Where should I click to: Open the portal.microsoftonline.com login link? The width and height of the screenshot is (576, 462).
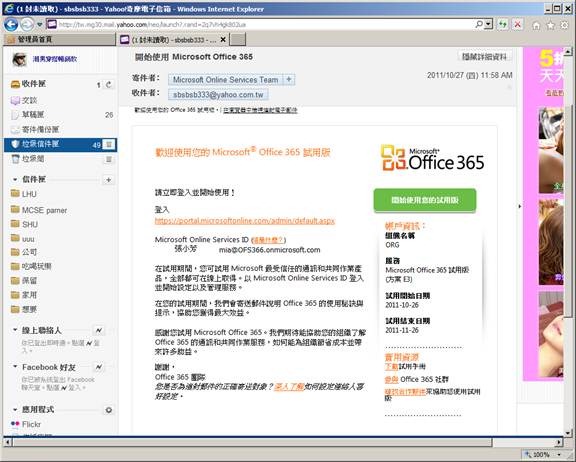coord(245,221)
